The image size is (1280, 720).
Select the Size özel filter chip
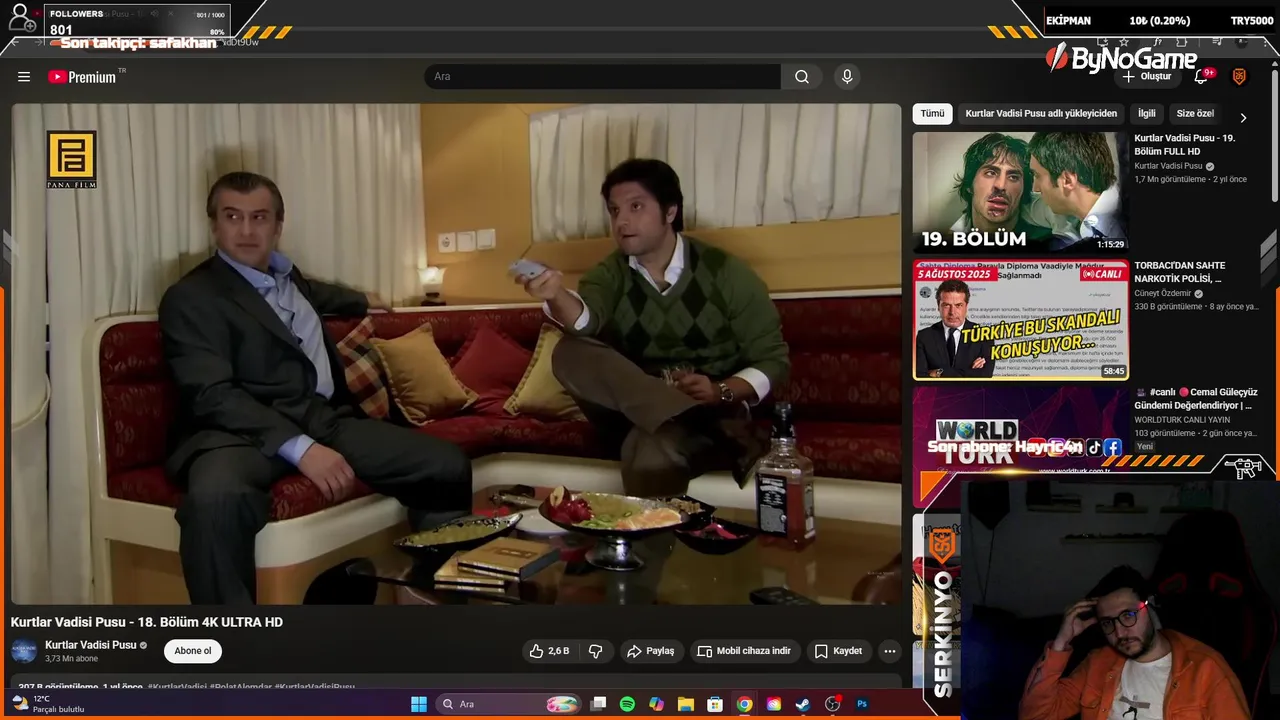coord(1195,114)
